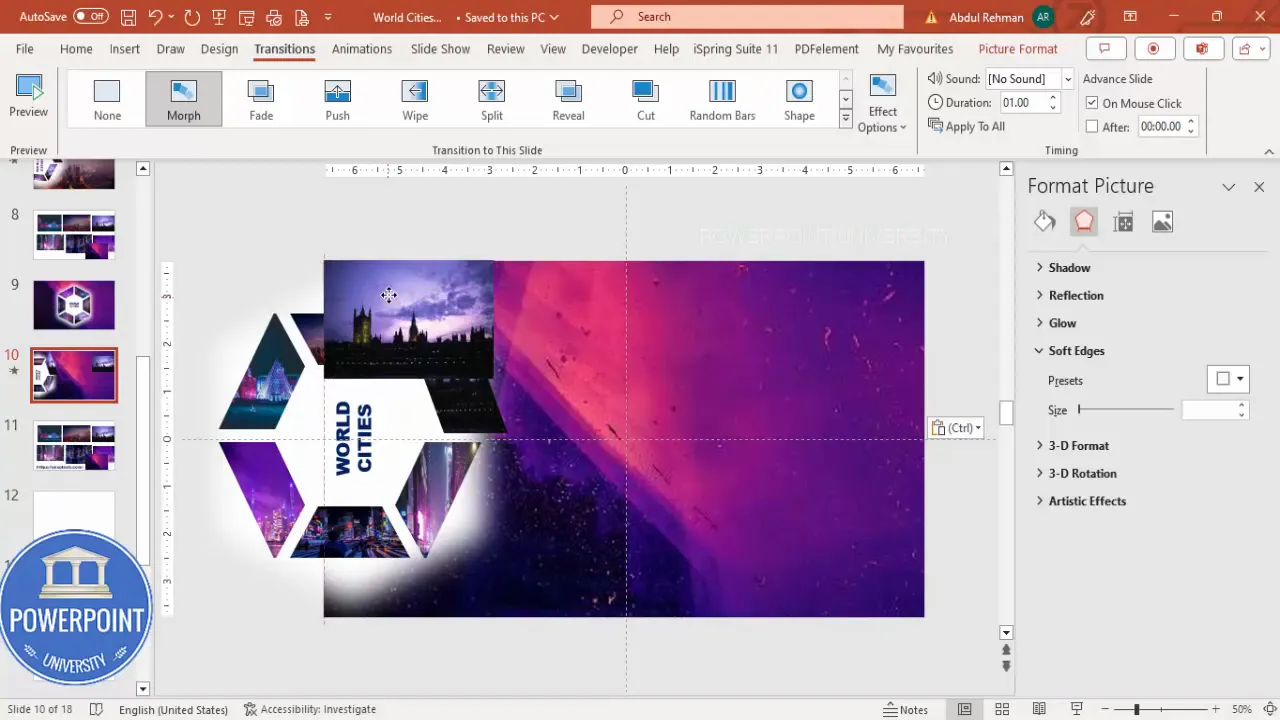The image size is (1280, 720).
Task: Collapse the Soft Edges section
Action: pyautogui.click(x=1076, y=351)
